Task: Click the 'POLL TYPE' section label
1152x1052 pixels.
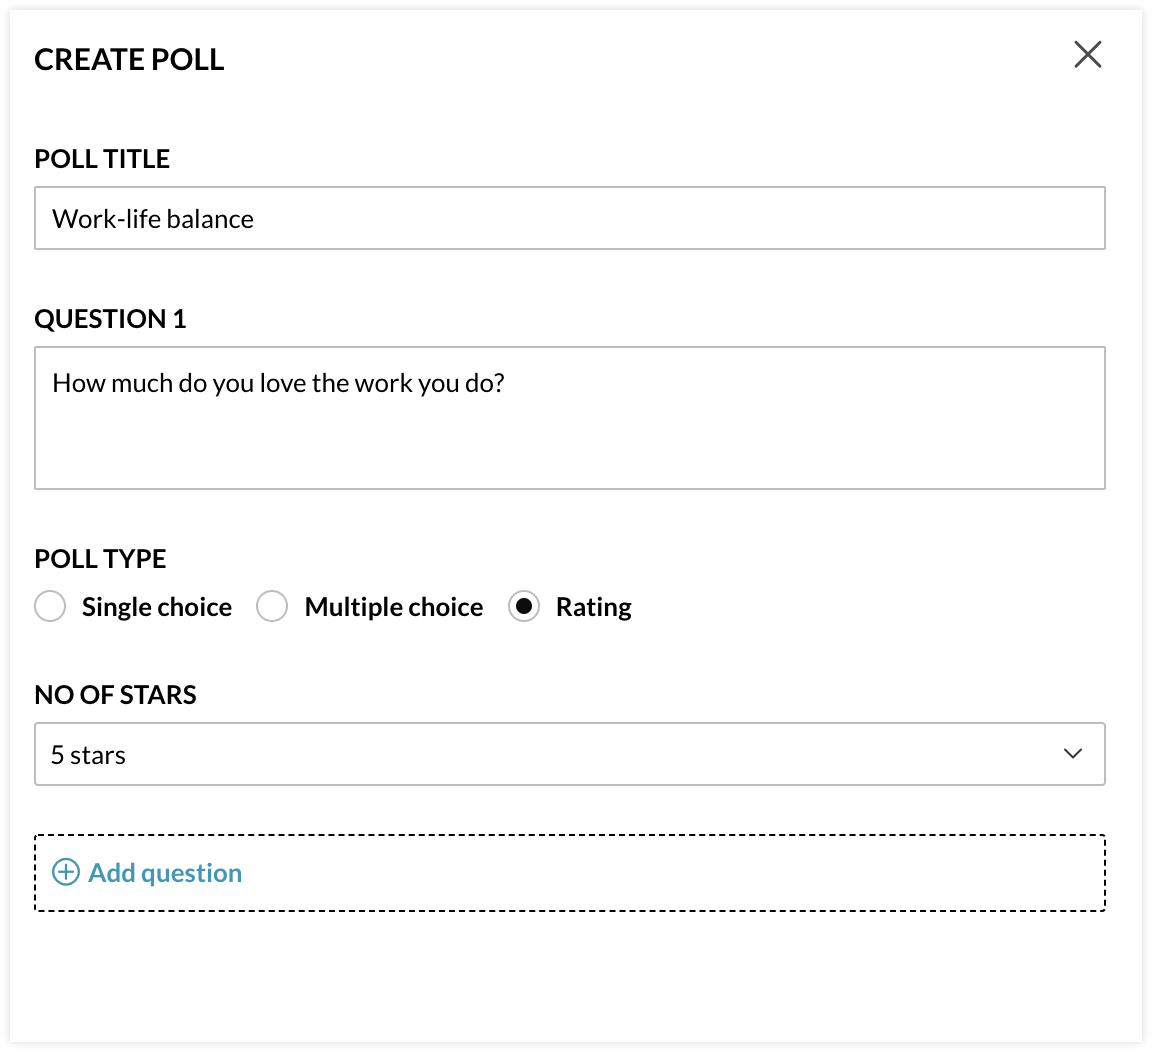Action: click(x=100, y=559)
